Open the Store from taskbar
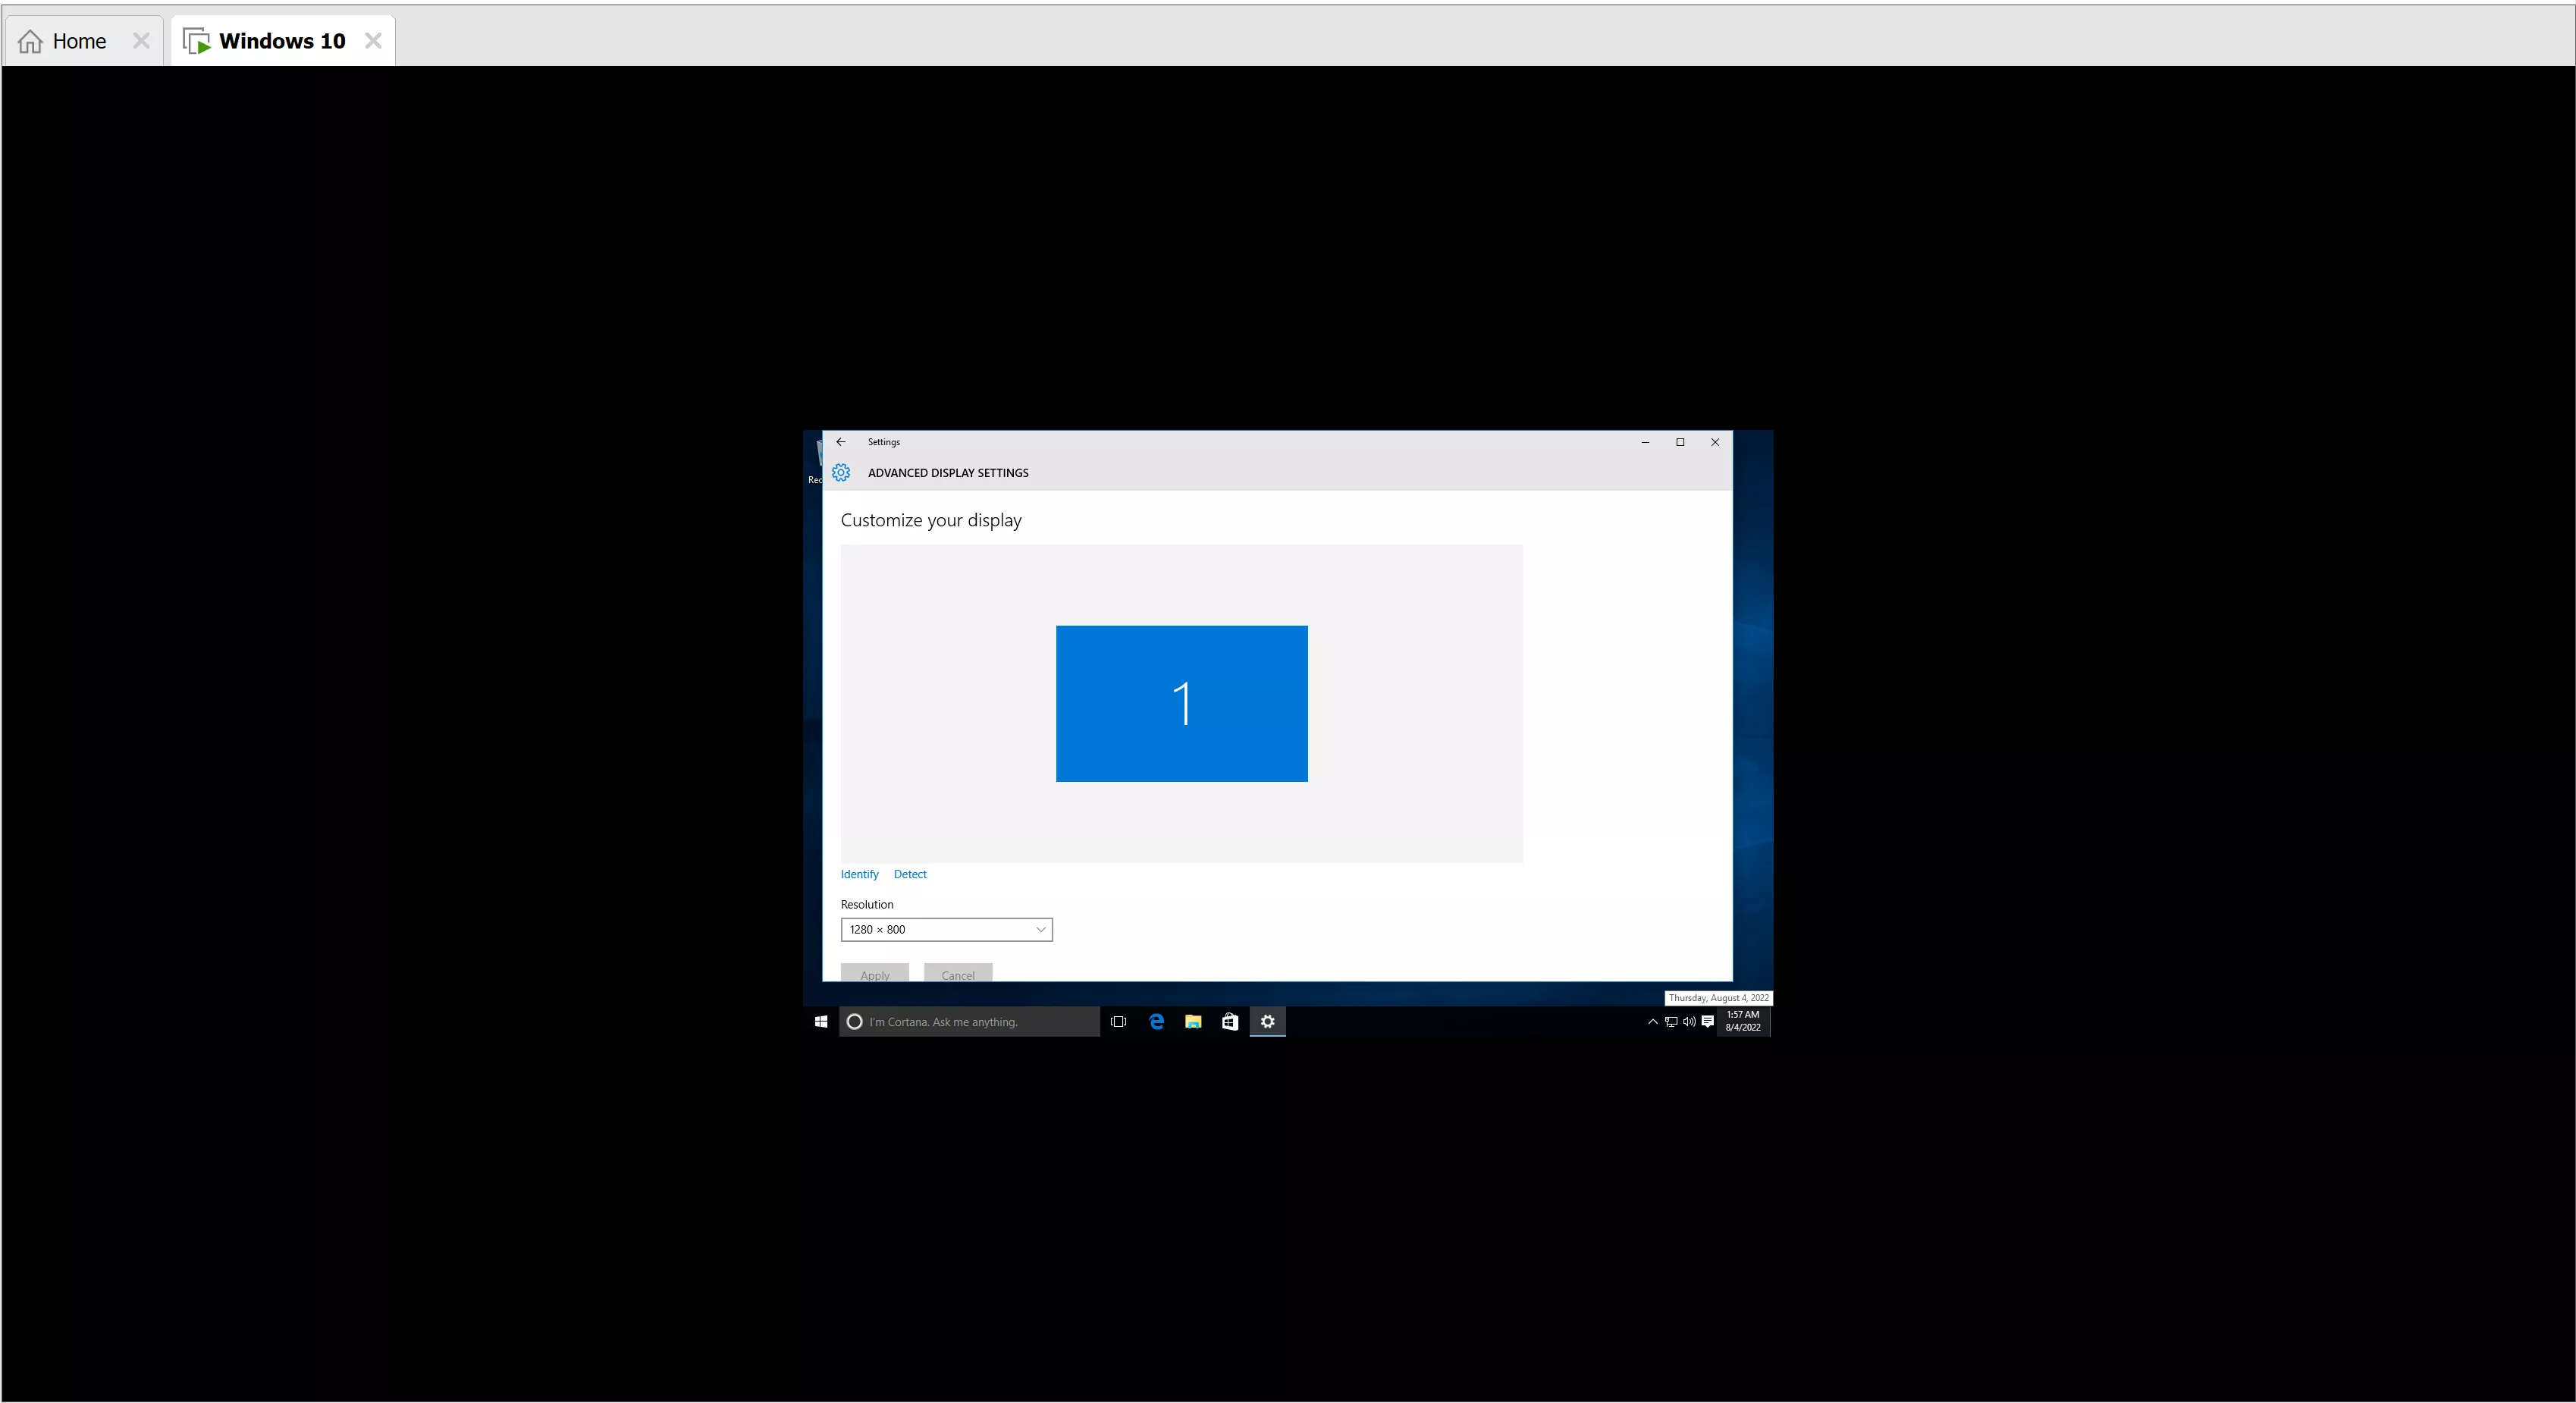The height and width of the screenshot is (1403, 2576). [1230, 1022]
